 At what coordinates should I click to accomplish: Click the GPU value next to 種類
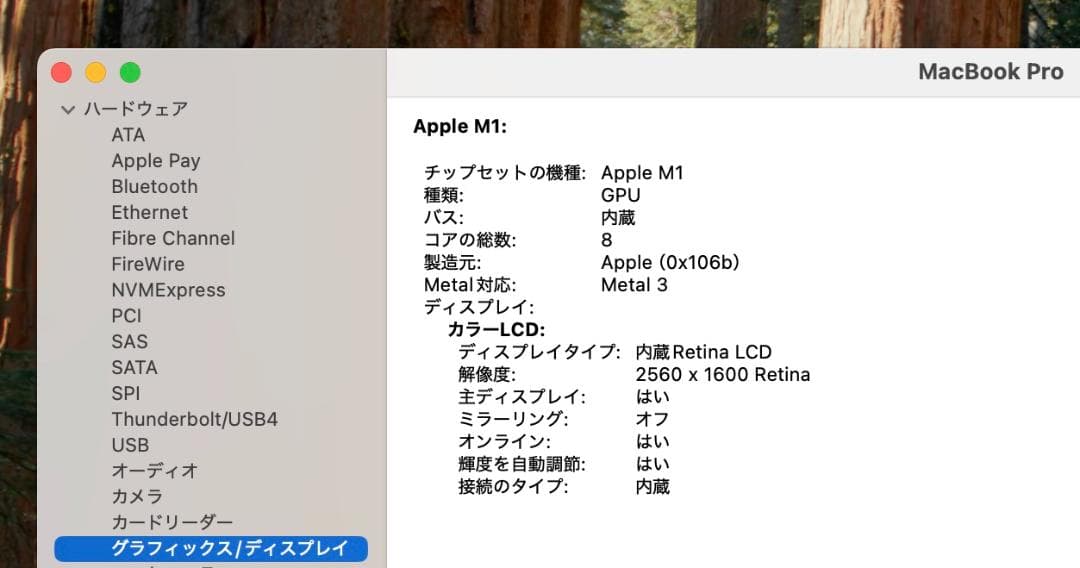(621, 196)
